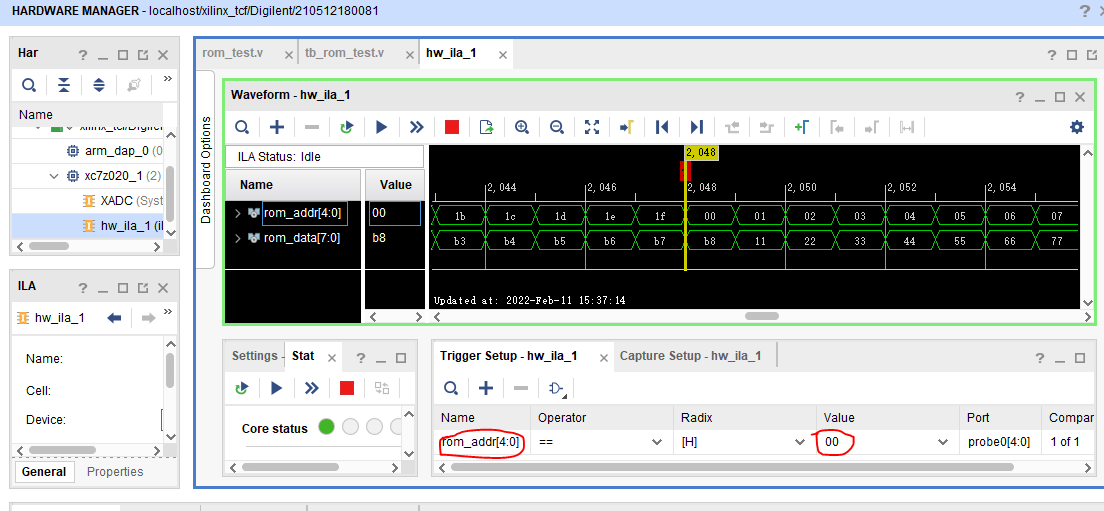Open the Dashboard Options side tab

(206, 170)
